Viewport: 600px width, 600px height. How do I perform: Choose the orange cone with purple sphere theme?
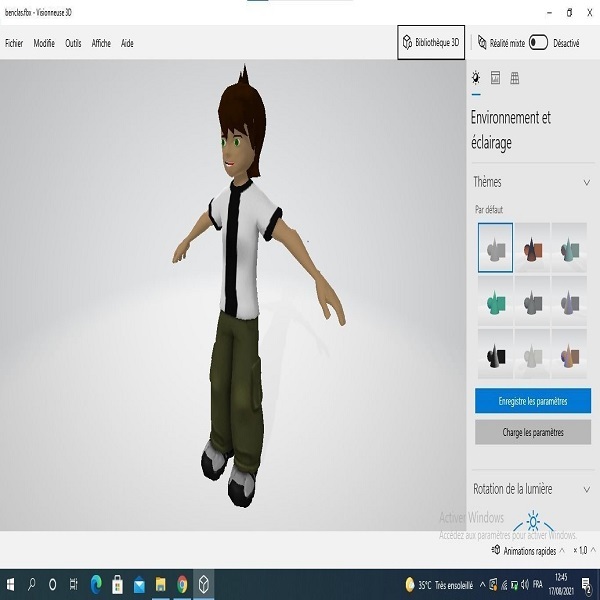569,354
